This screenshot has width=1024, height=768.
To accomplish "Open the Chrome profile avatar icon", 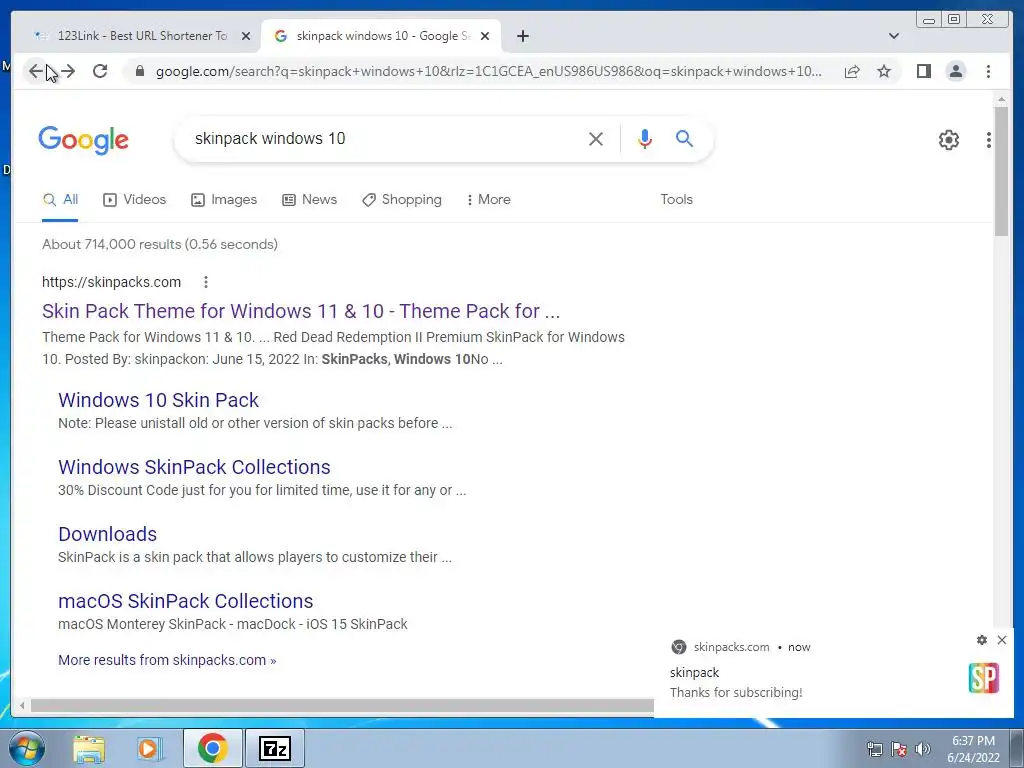I will pos(955,71).
